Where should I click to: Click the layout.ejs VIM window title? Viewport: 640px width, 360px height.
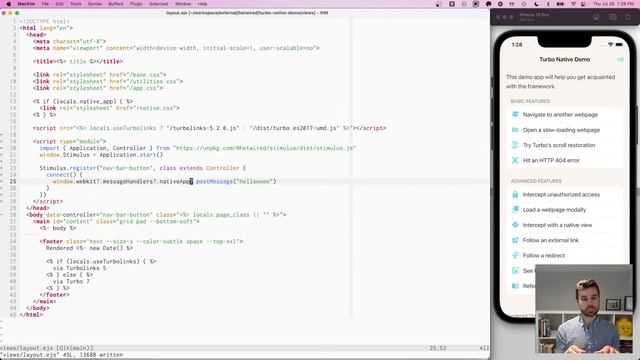pos(247,13)
